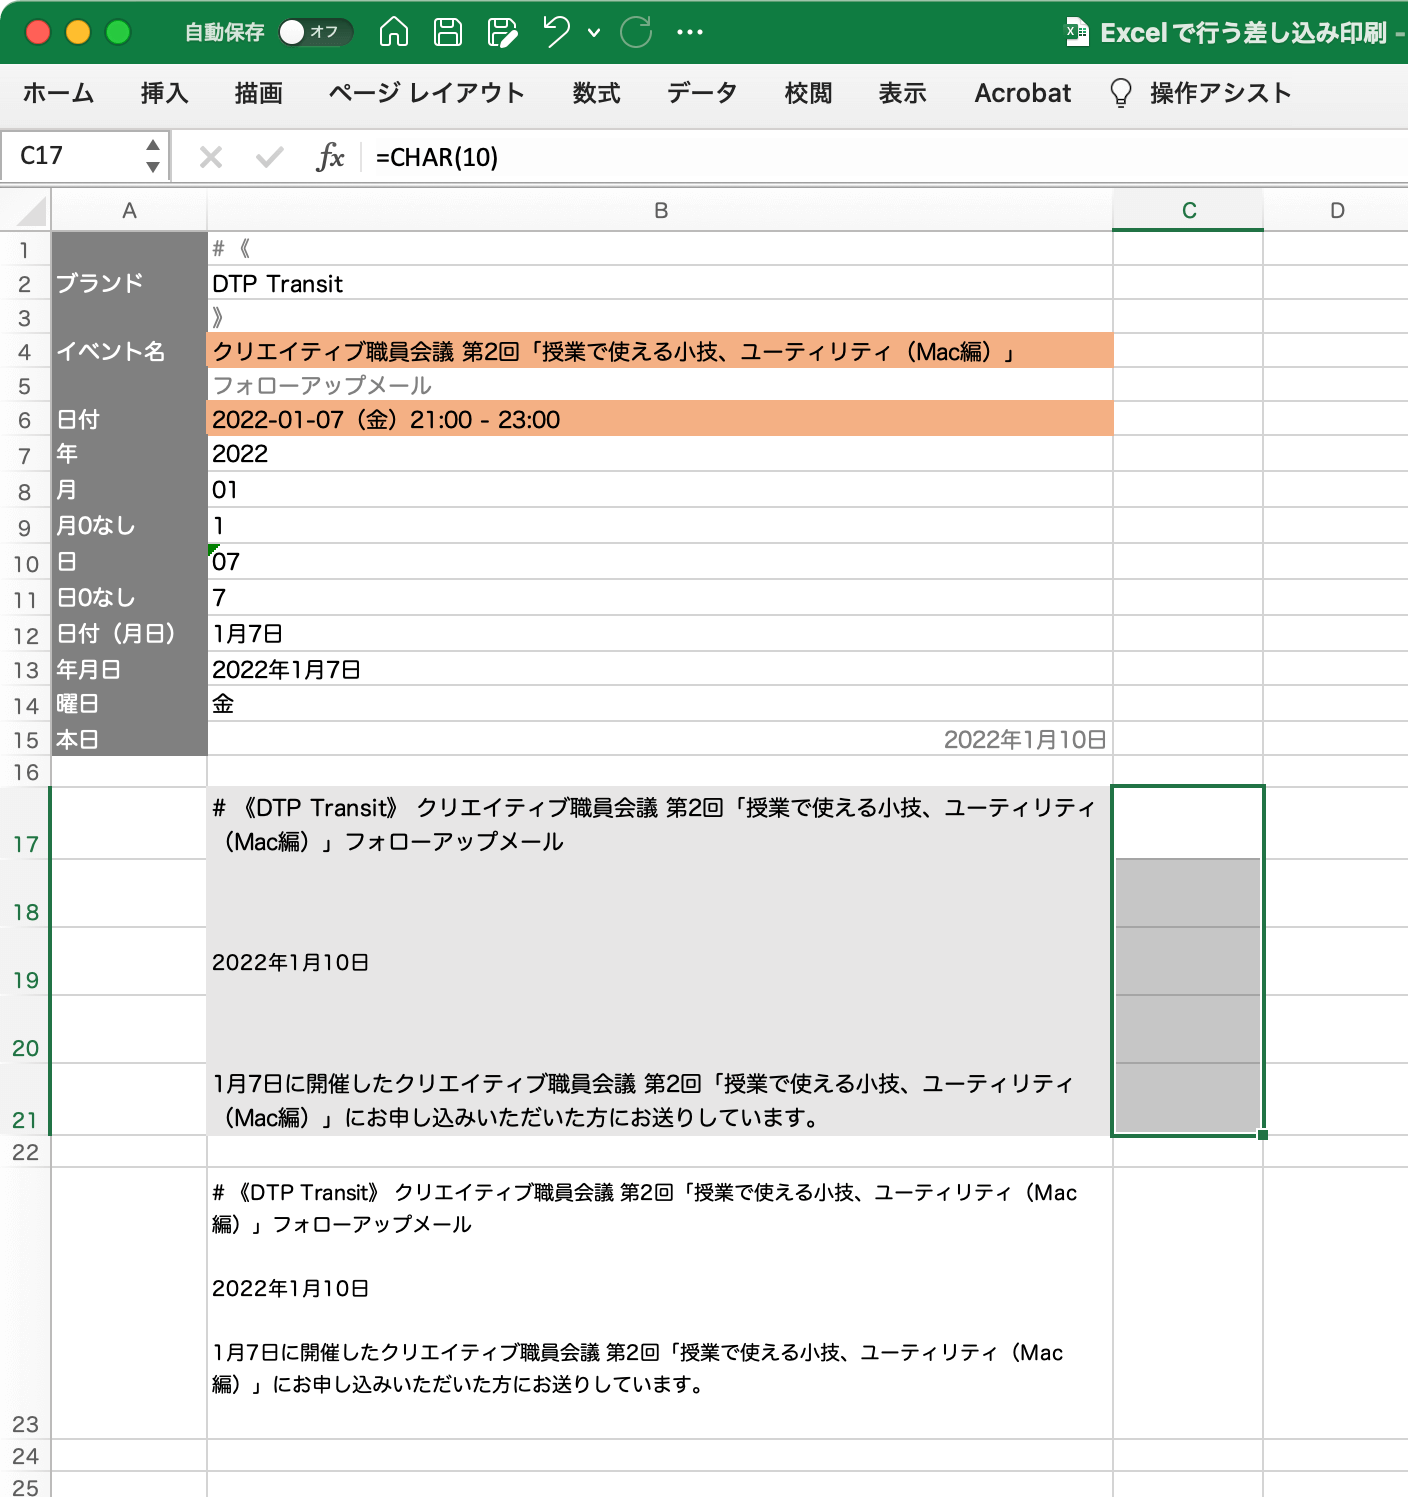1408x1497 pixels.
Task: Click the 年月日 label cell
Action: (129, 669)
